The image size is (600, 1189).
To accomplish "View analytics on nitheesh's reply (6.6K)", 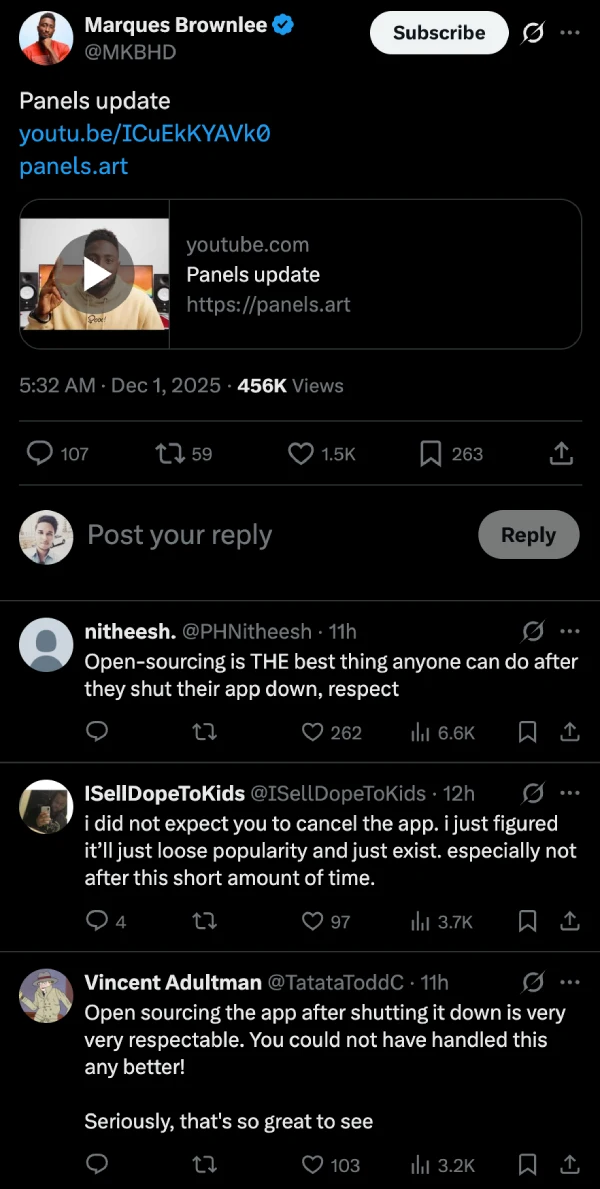I will point(442,732).
